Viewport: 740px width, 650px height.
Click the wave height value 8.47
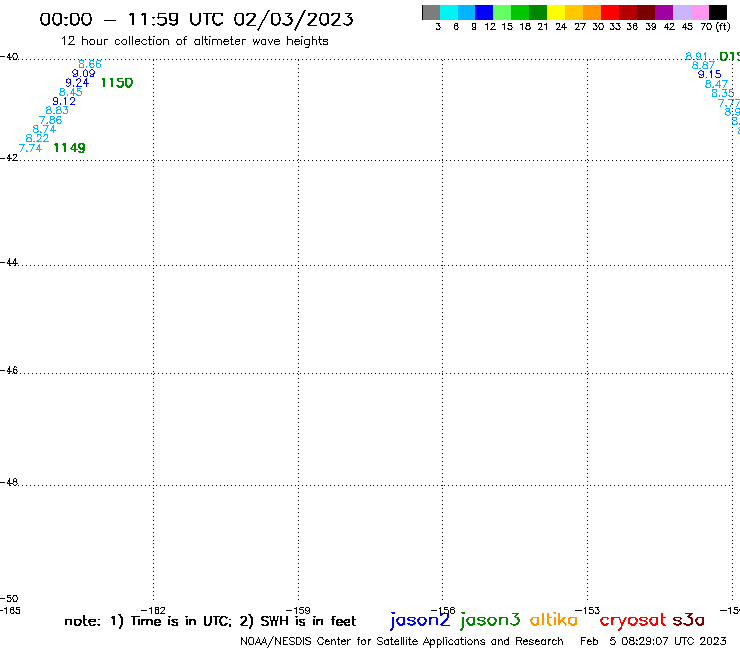716,84
